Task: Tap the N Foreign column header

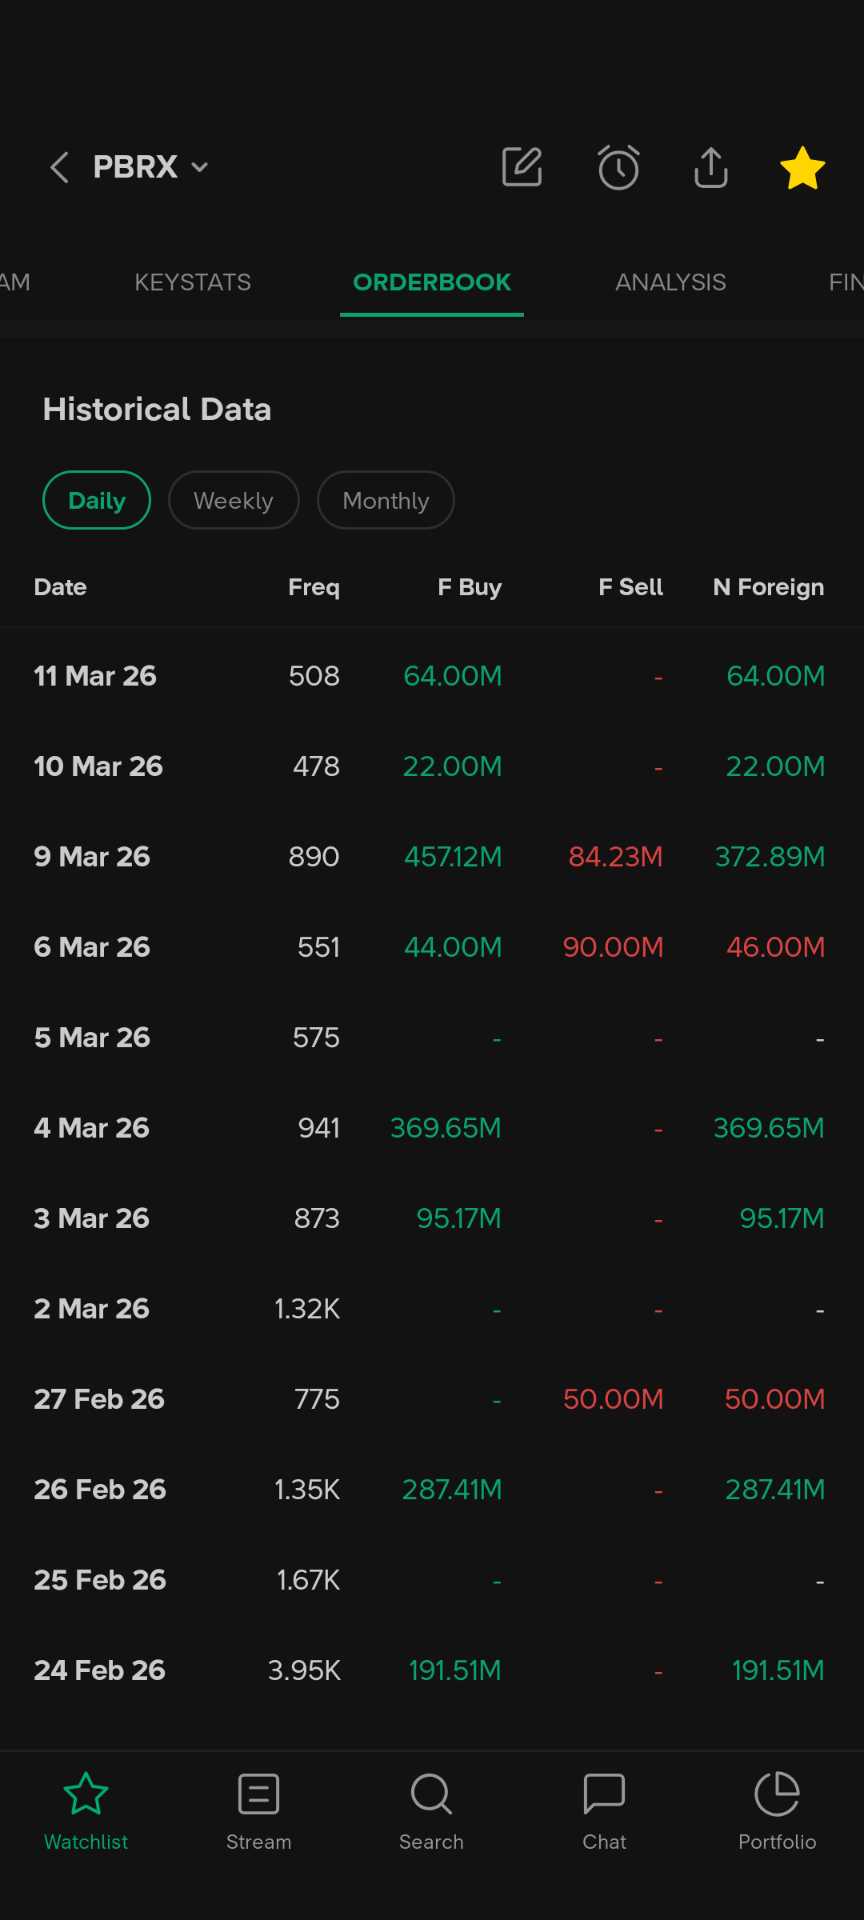Action: pos(768,587)
